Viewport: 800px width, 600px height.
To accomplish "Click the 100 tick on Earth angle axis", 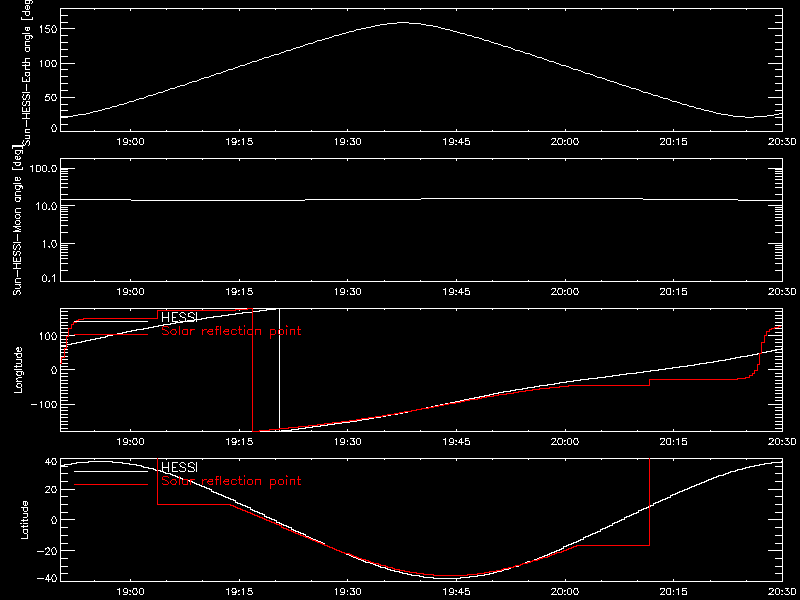I will (47, 63).
